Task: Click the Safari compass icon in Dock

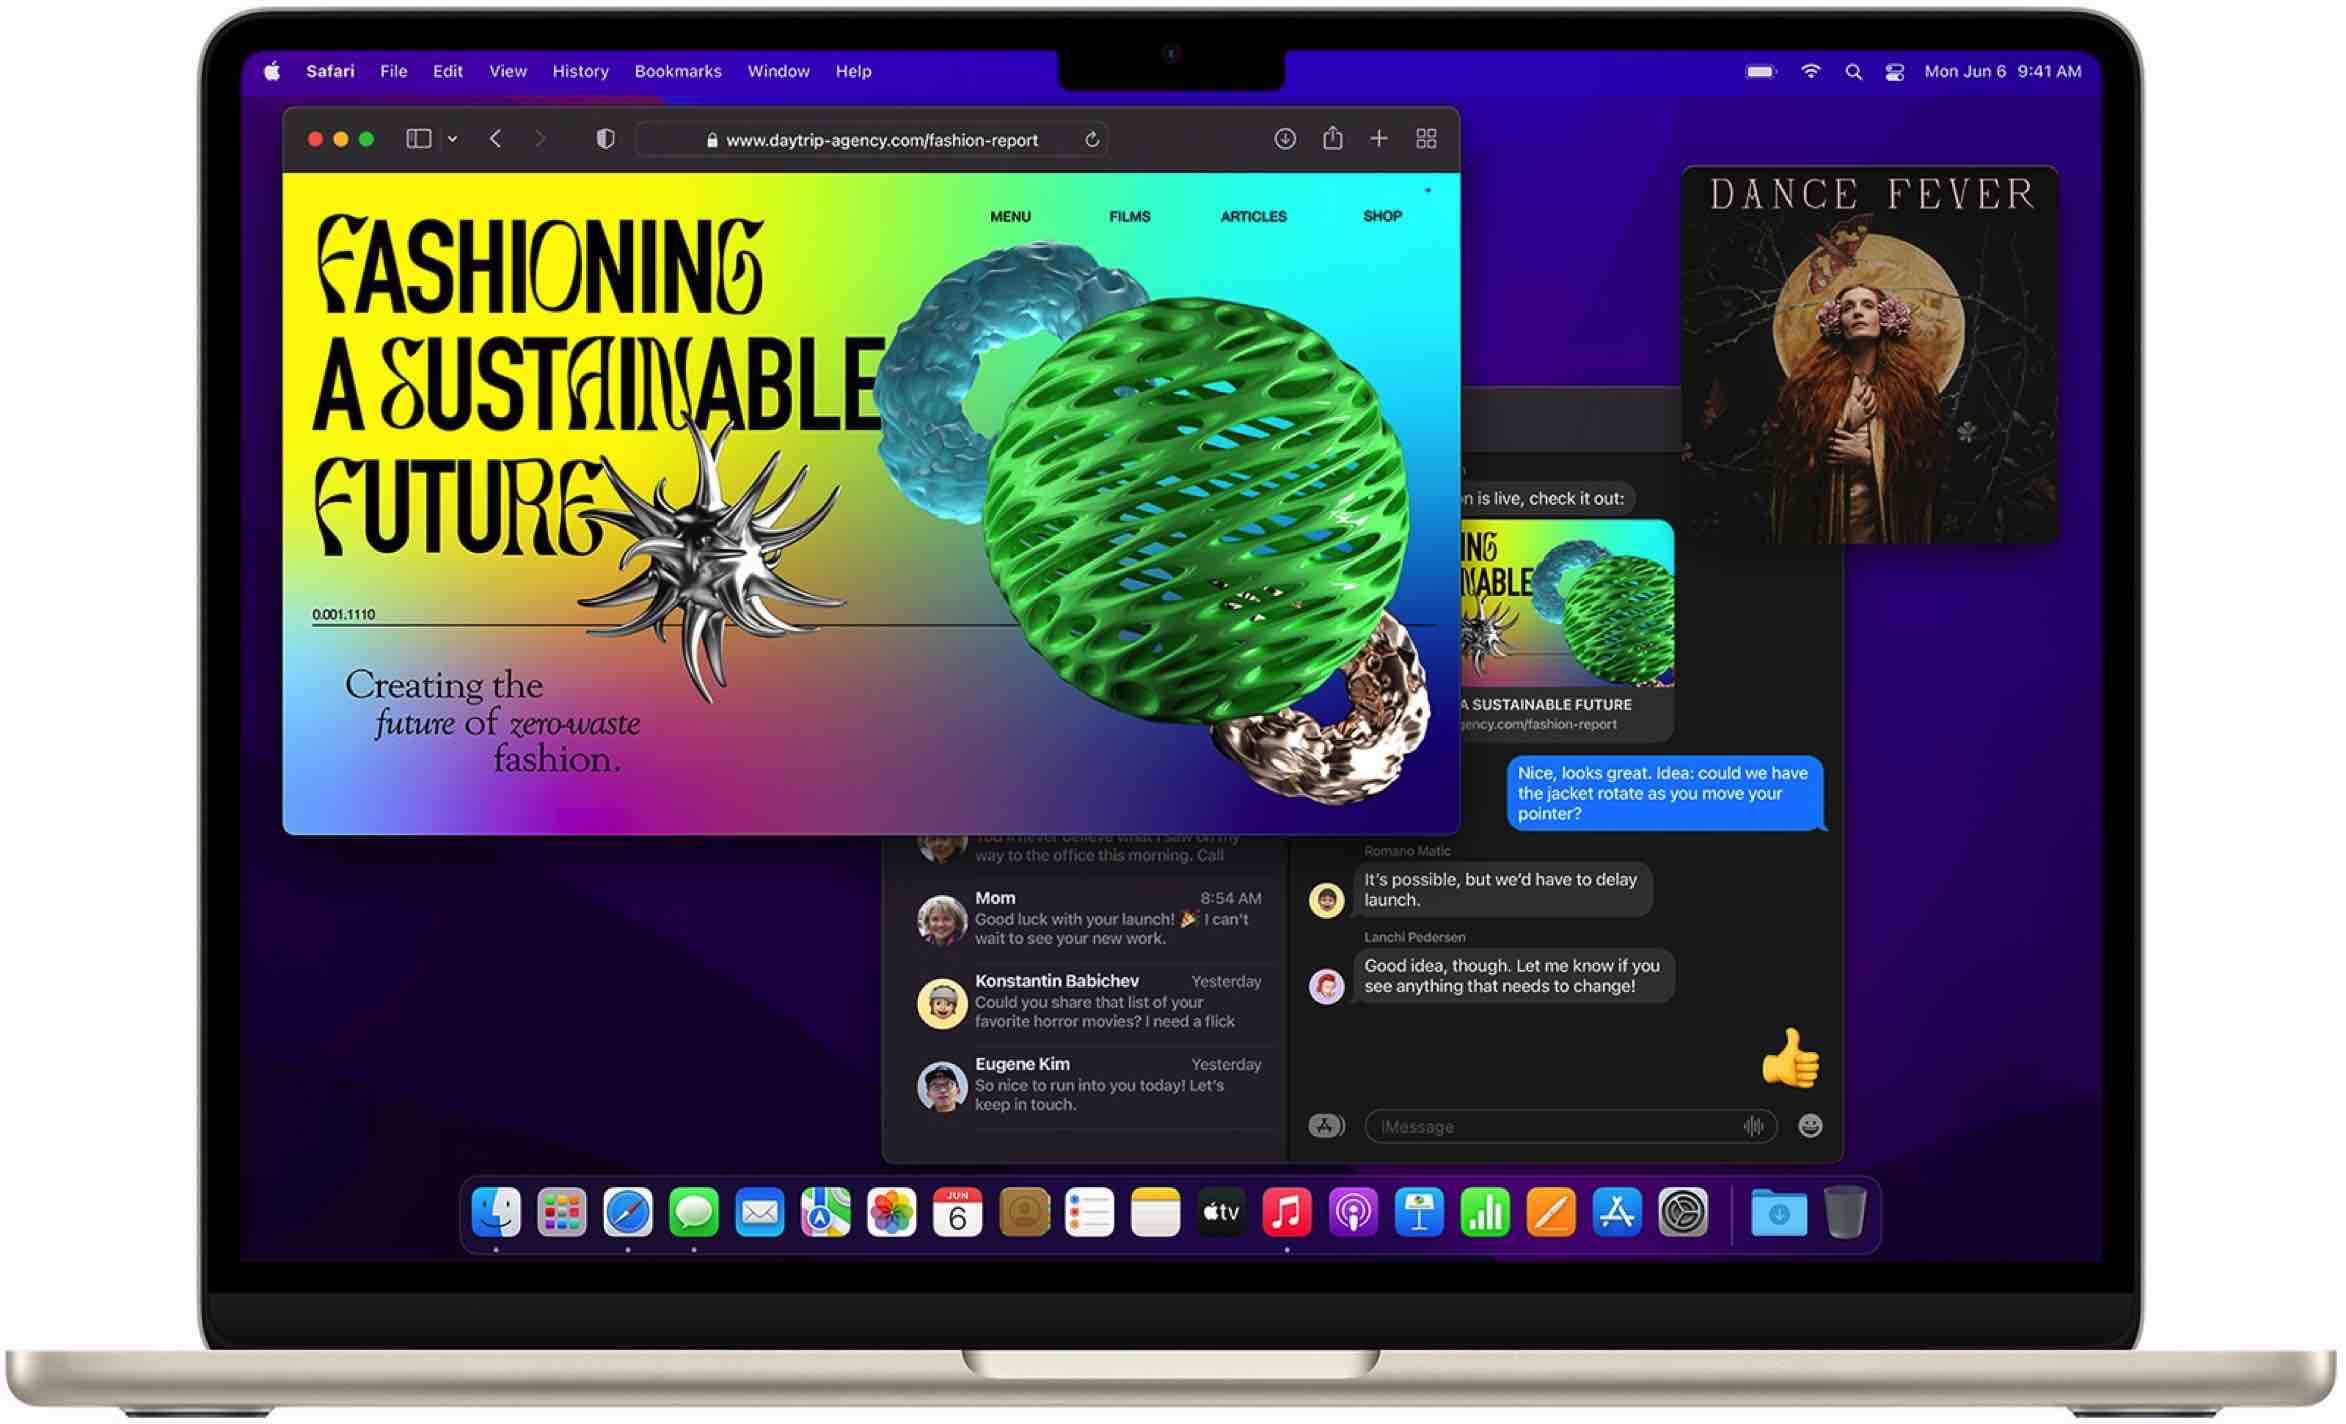Action: pyautogui.click(x=628, y=1213)
